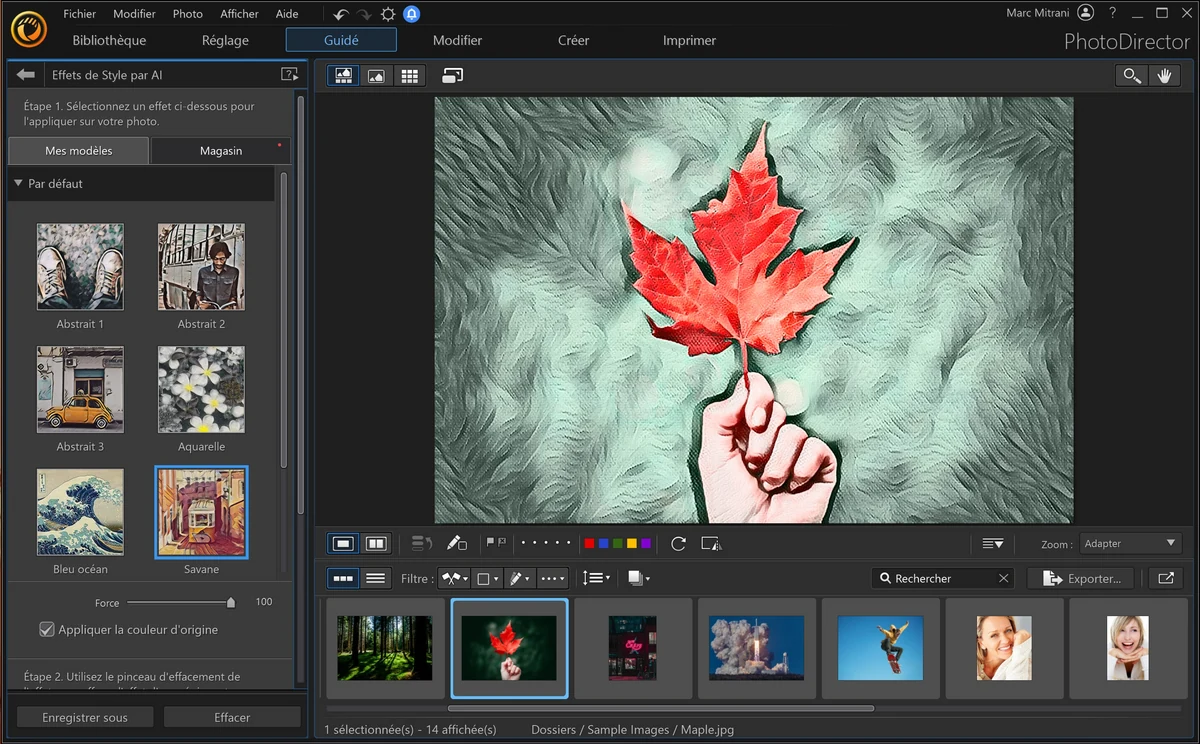Toggle compare two-photos display mode
The width and height of the screenshot is (1200, 744).
click(376, 543)
